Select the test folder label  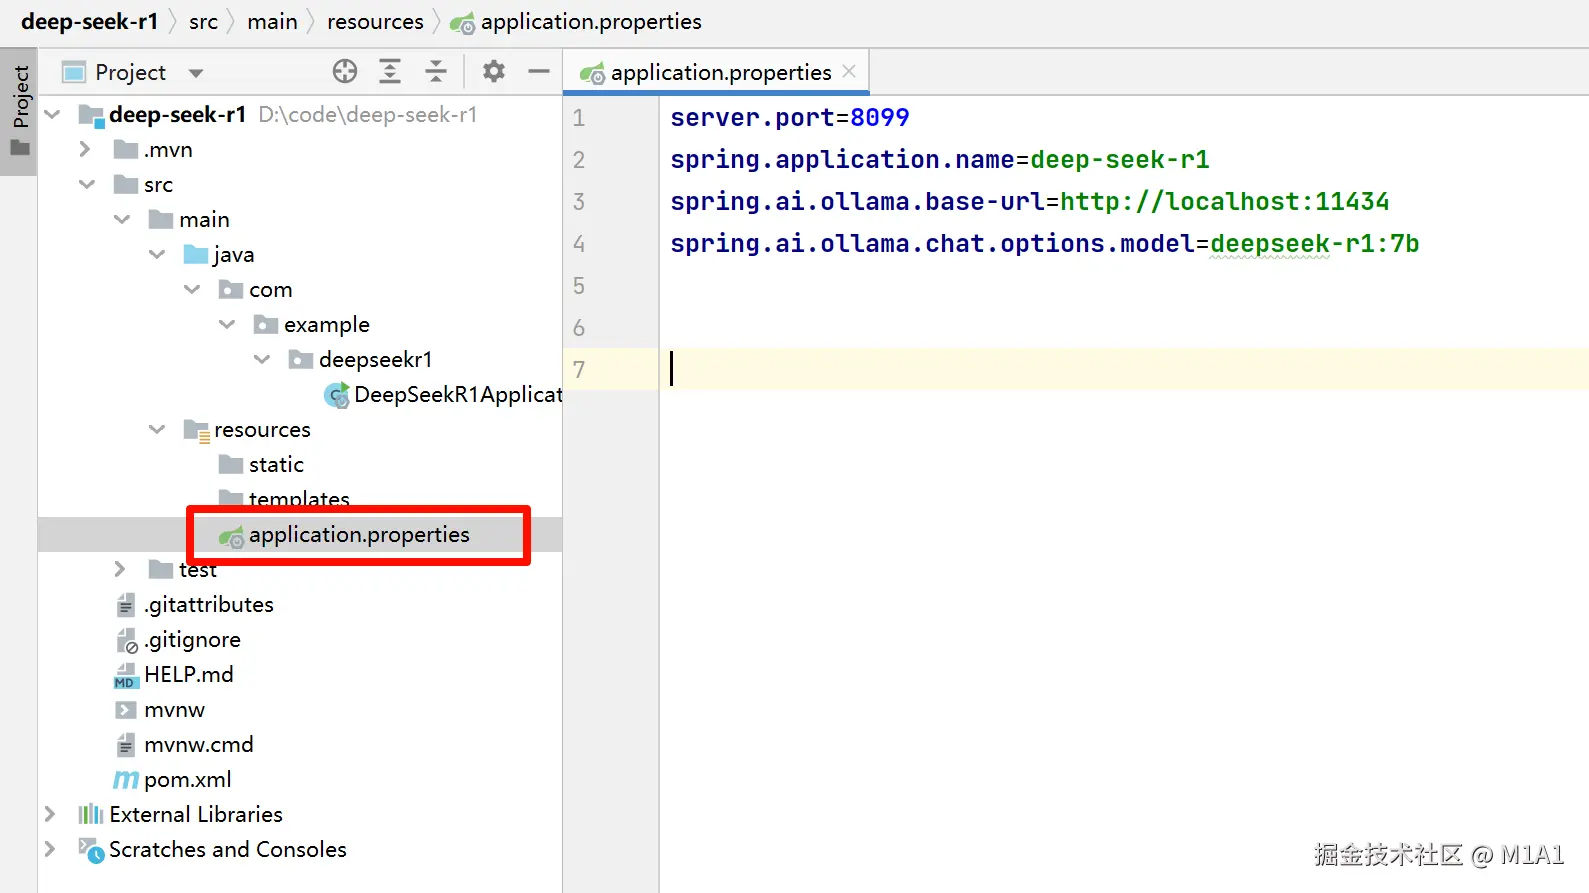click(x=198, y=569)
